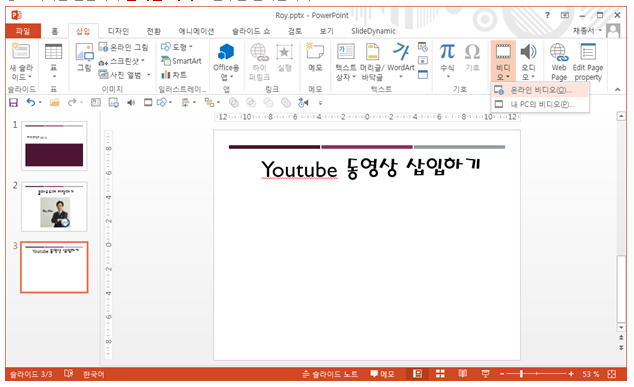Click the Undo arrow icon
634x387 pixels.
click(31, 103)
